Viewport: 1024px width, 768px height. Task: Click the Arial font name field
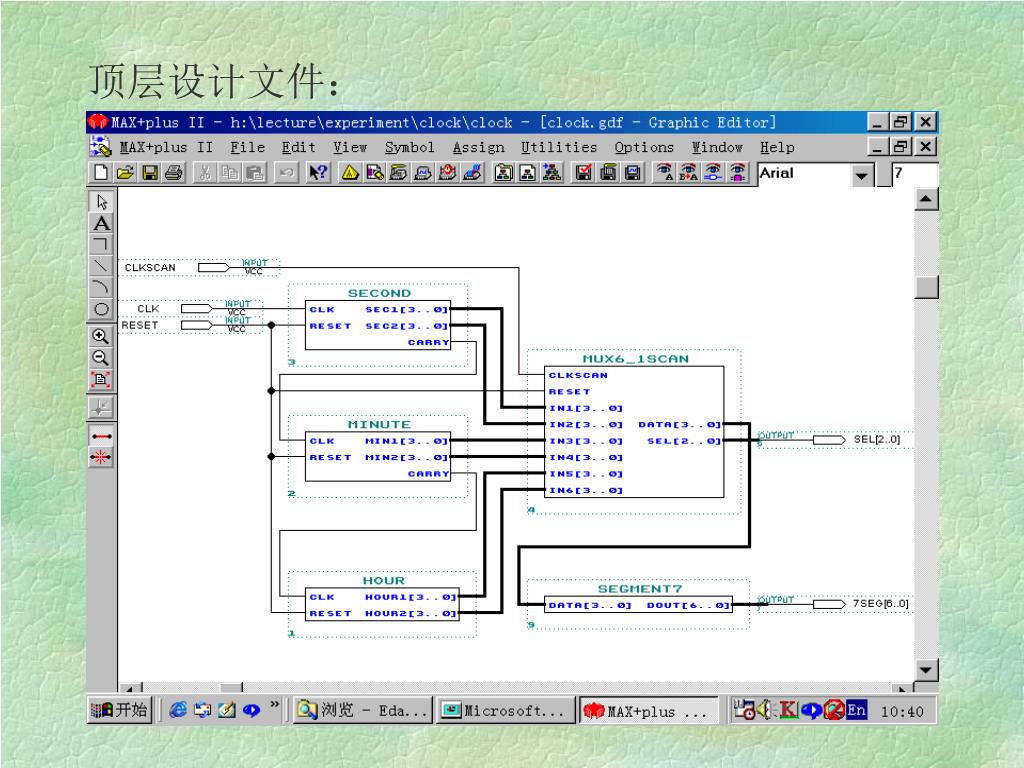tap(805, 174)
